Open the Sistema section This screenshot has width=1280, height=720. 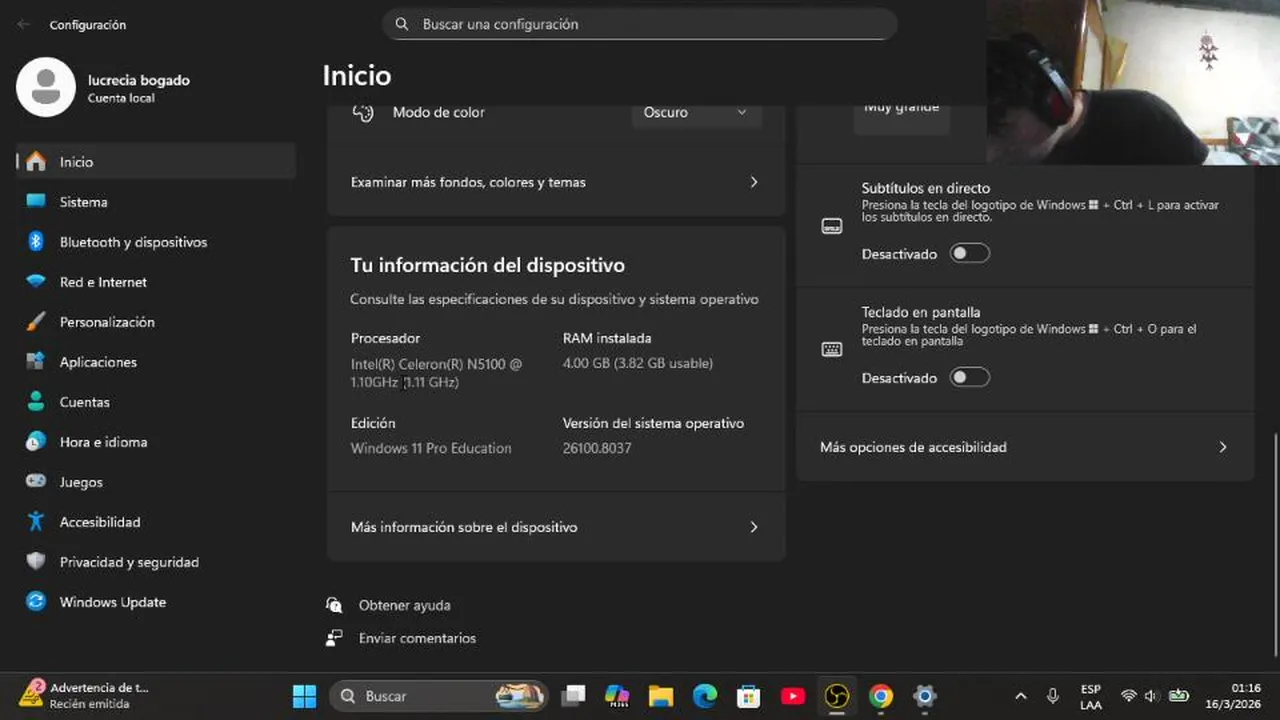click(x=156, y=202)
